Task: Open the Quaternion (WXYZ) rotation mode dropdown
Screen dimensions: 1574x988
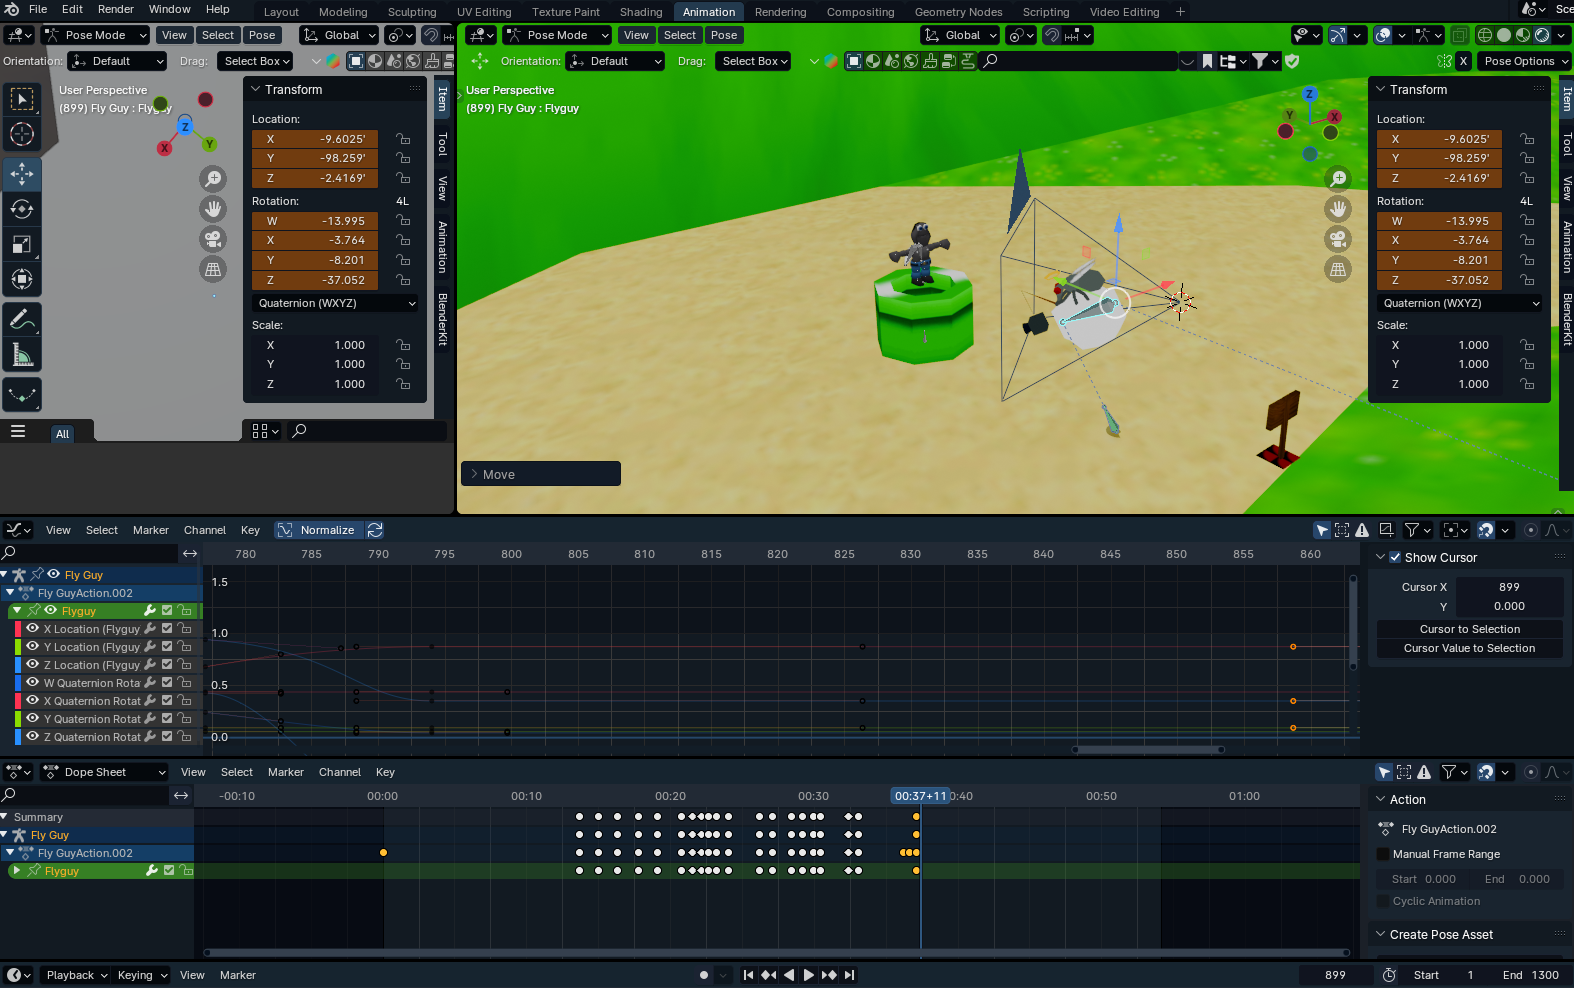Action: tap(1460, 303)
